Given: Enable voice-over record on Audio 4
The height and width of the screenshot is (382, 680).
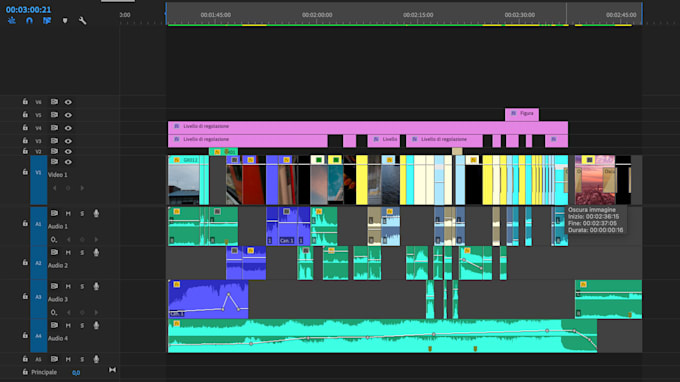Looking at the screenshot, I should click(x=96, y=325).
